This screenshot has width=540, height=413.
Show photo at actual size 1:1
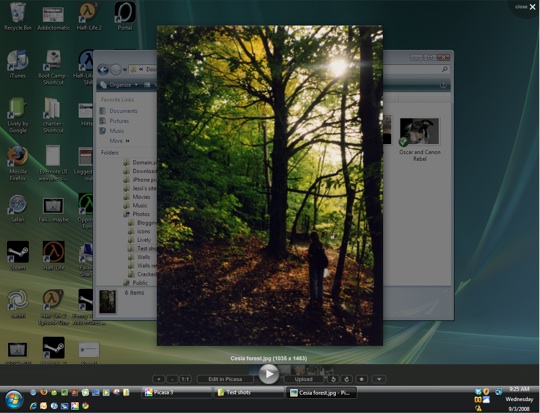coord(185,379)
